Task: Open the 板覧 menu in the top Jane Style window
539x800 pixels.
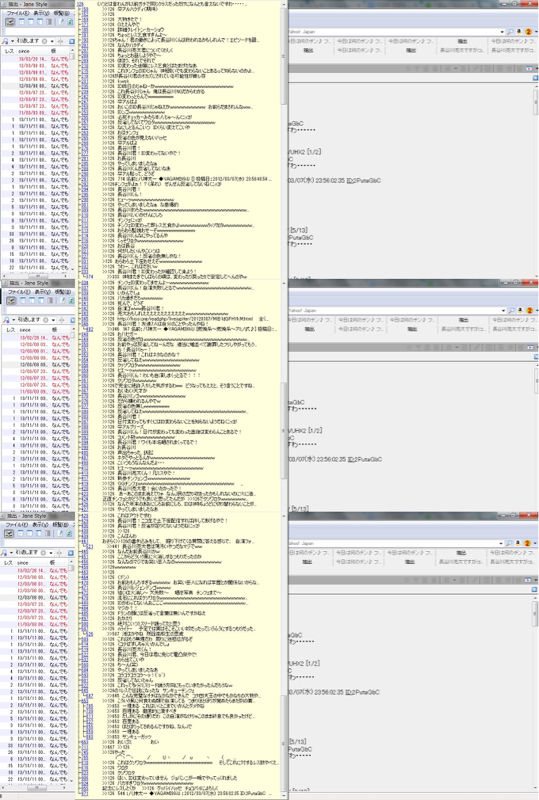Action: tap(63, 13)
